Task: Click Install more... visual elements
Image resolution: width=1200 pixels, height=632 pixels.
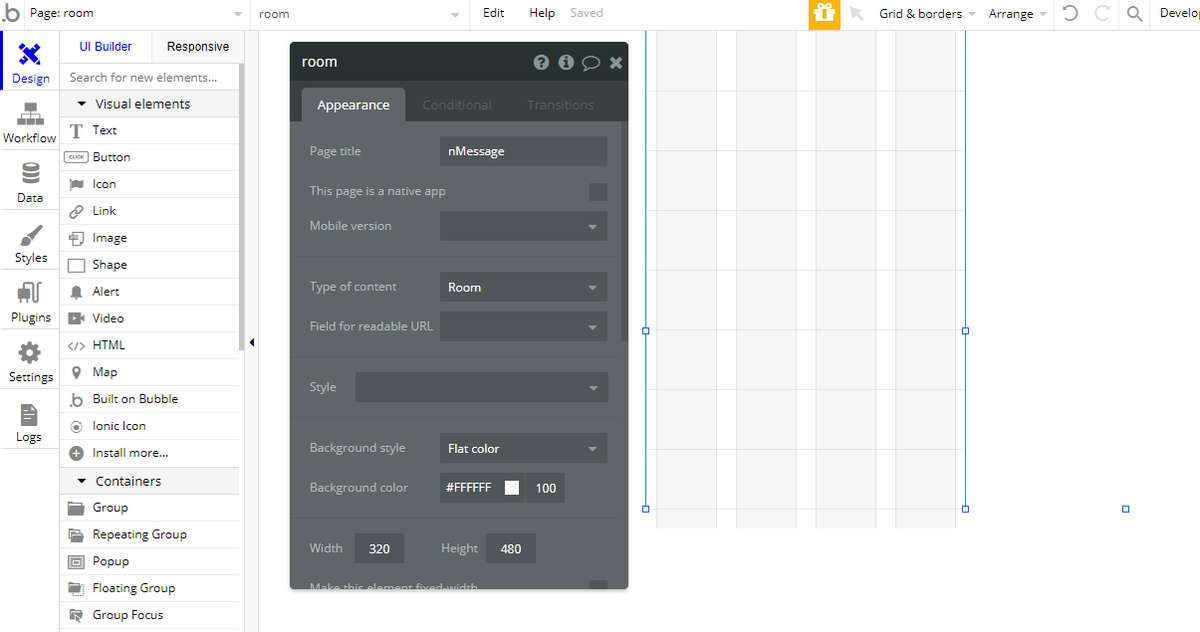Action: coord(150,453)
